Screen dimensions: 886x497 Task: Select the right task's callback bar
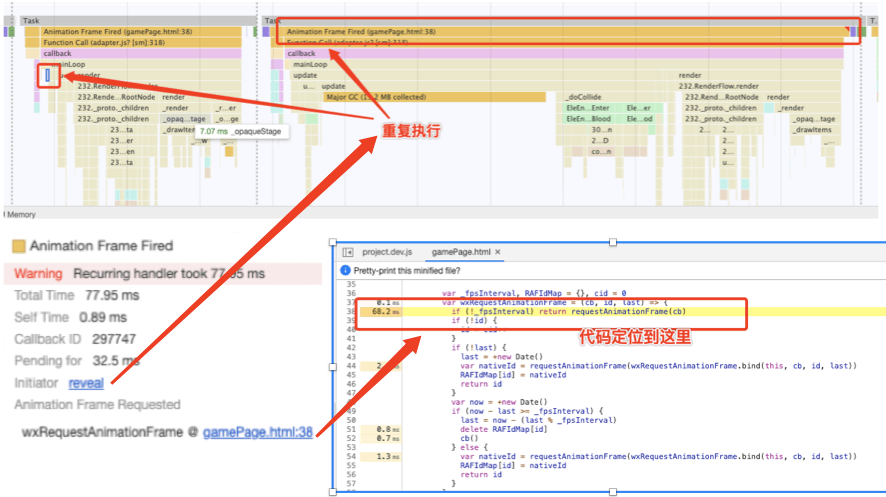pyautogui.click(x=564, y=54)
